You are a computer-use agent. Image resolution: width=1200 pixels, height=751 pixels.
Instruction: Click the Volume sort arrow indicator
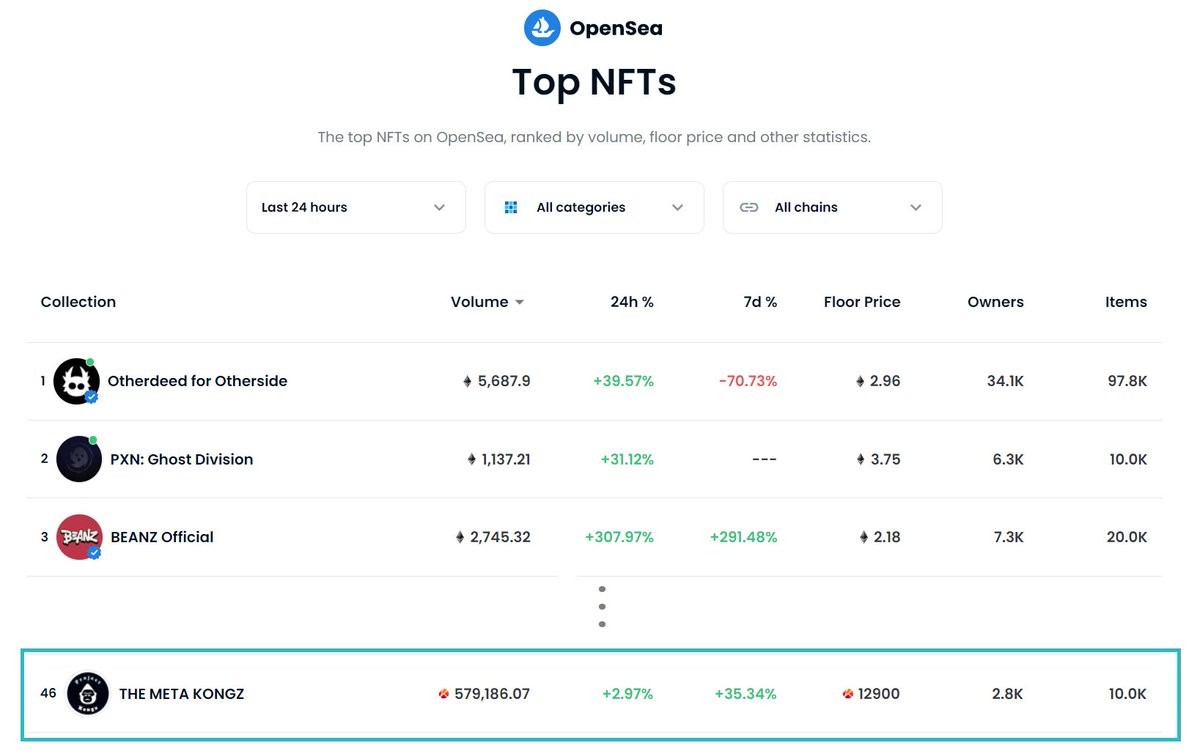(519, 303)
